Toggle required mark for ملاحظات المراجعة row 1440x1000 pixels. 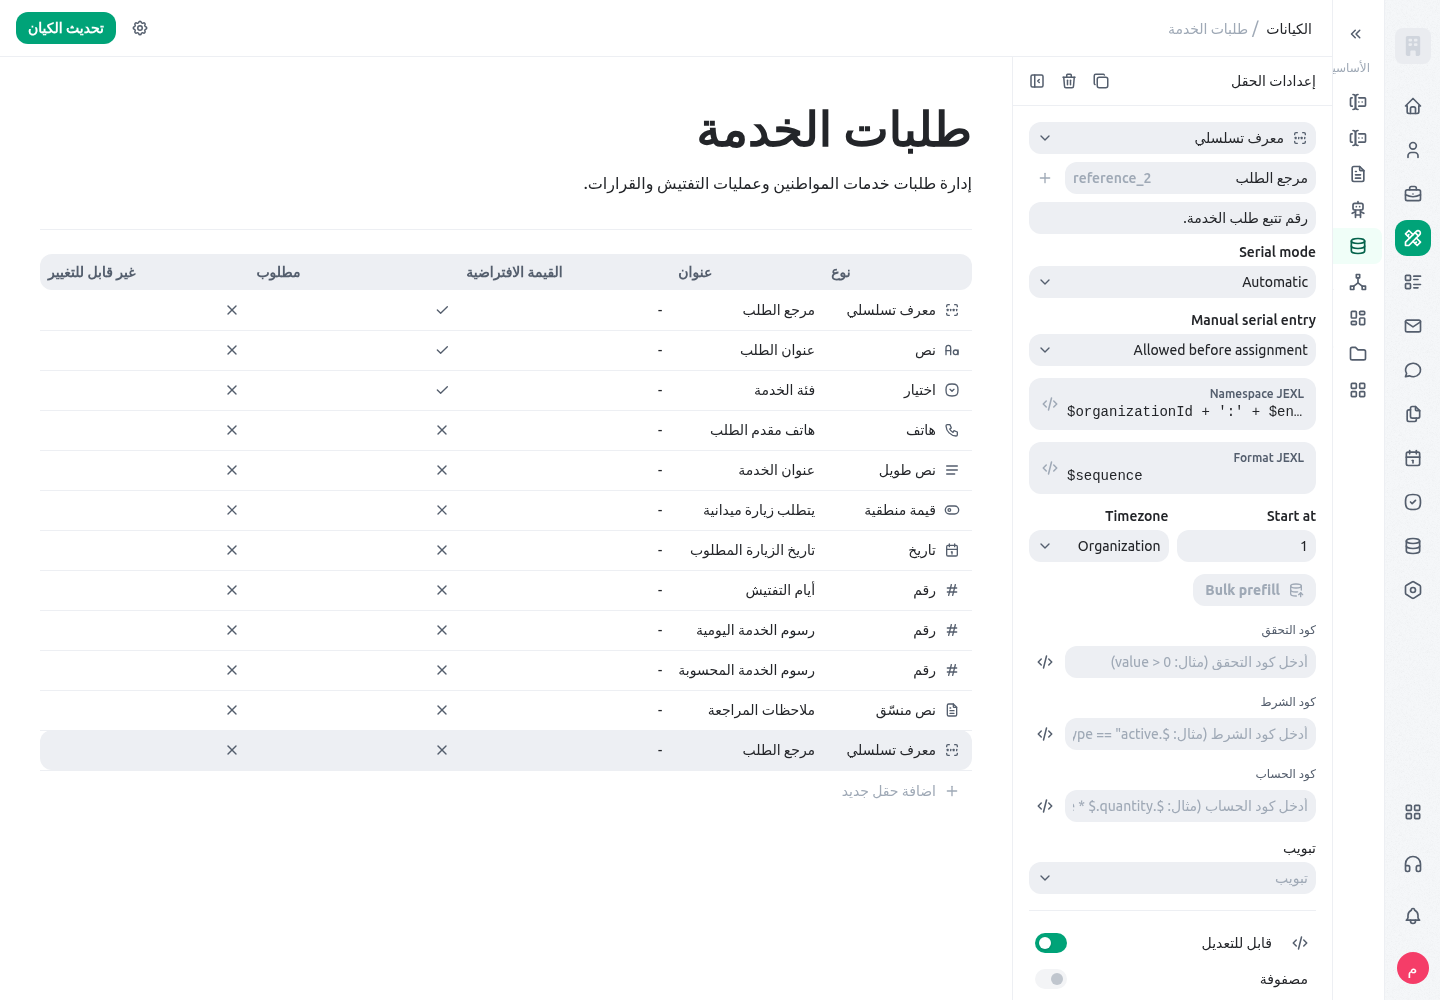[x=442, y=710]
